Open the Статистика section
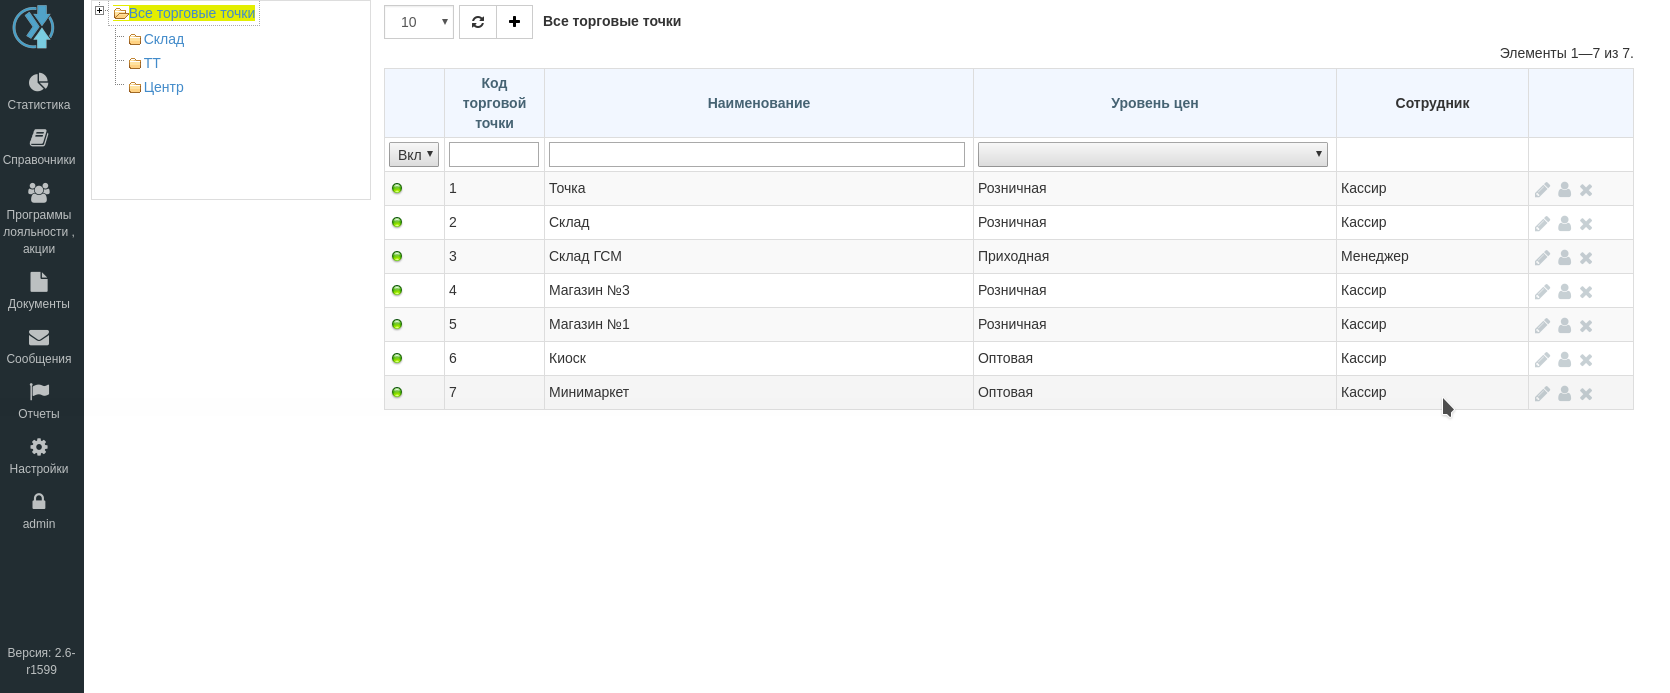The image size is (1670, 693). click(x=39, y=91)
